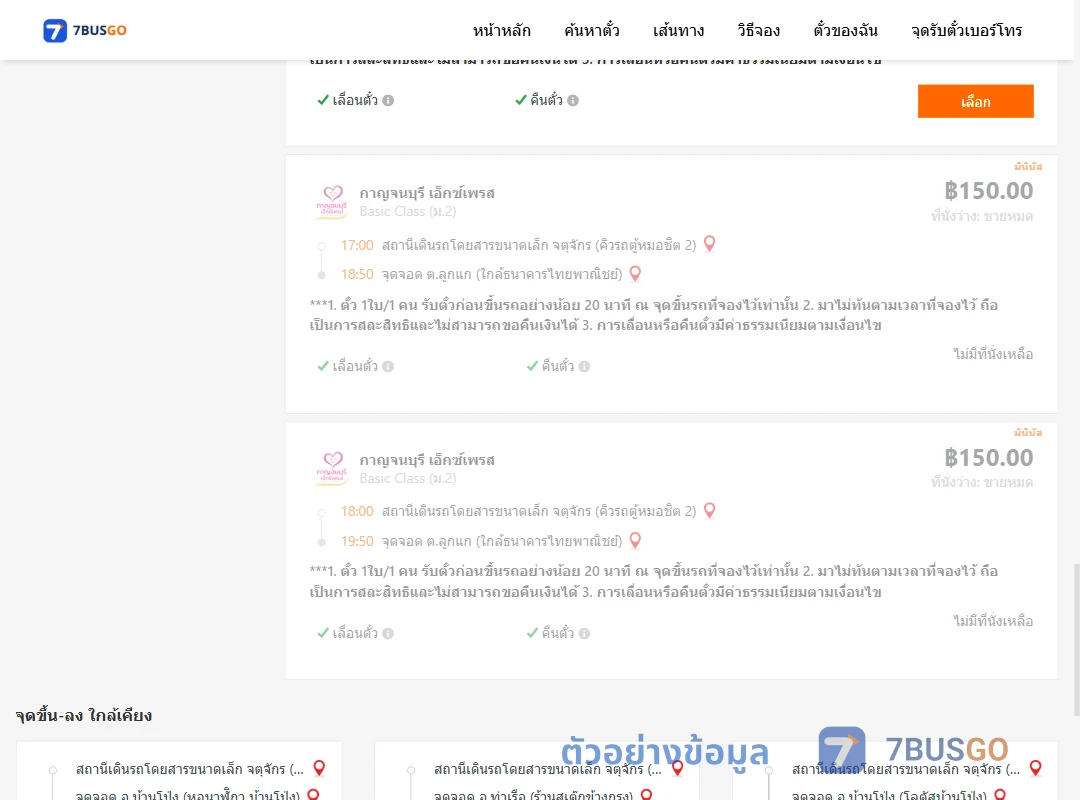Viewport: 1080px width, 800px height.
Task: Open the 7BUSGO logo in header
Action: (x=85, y=30)
